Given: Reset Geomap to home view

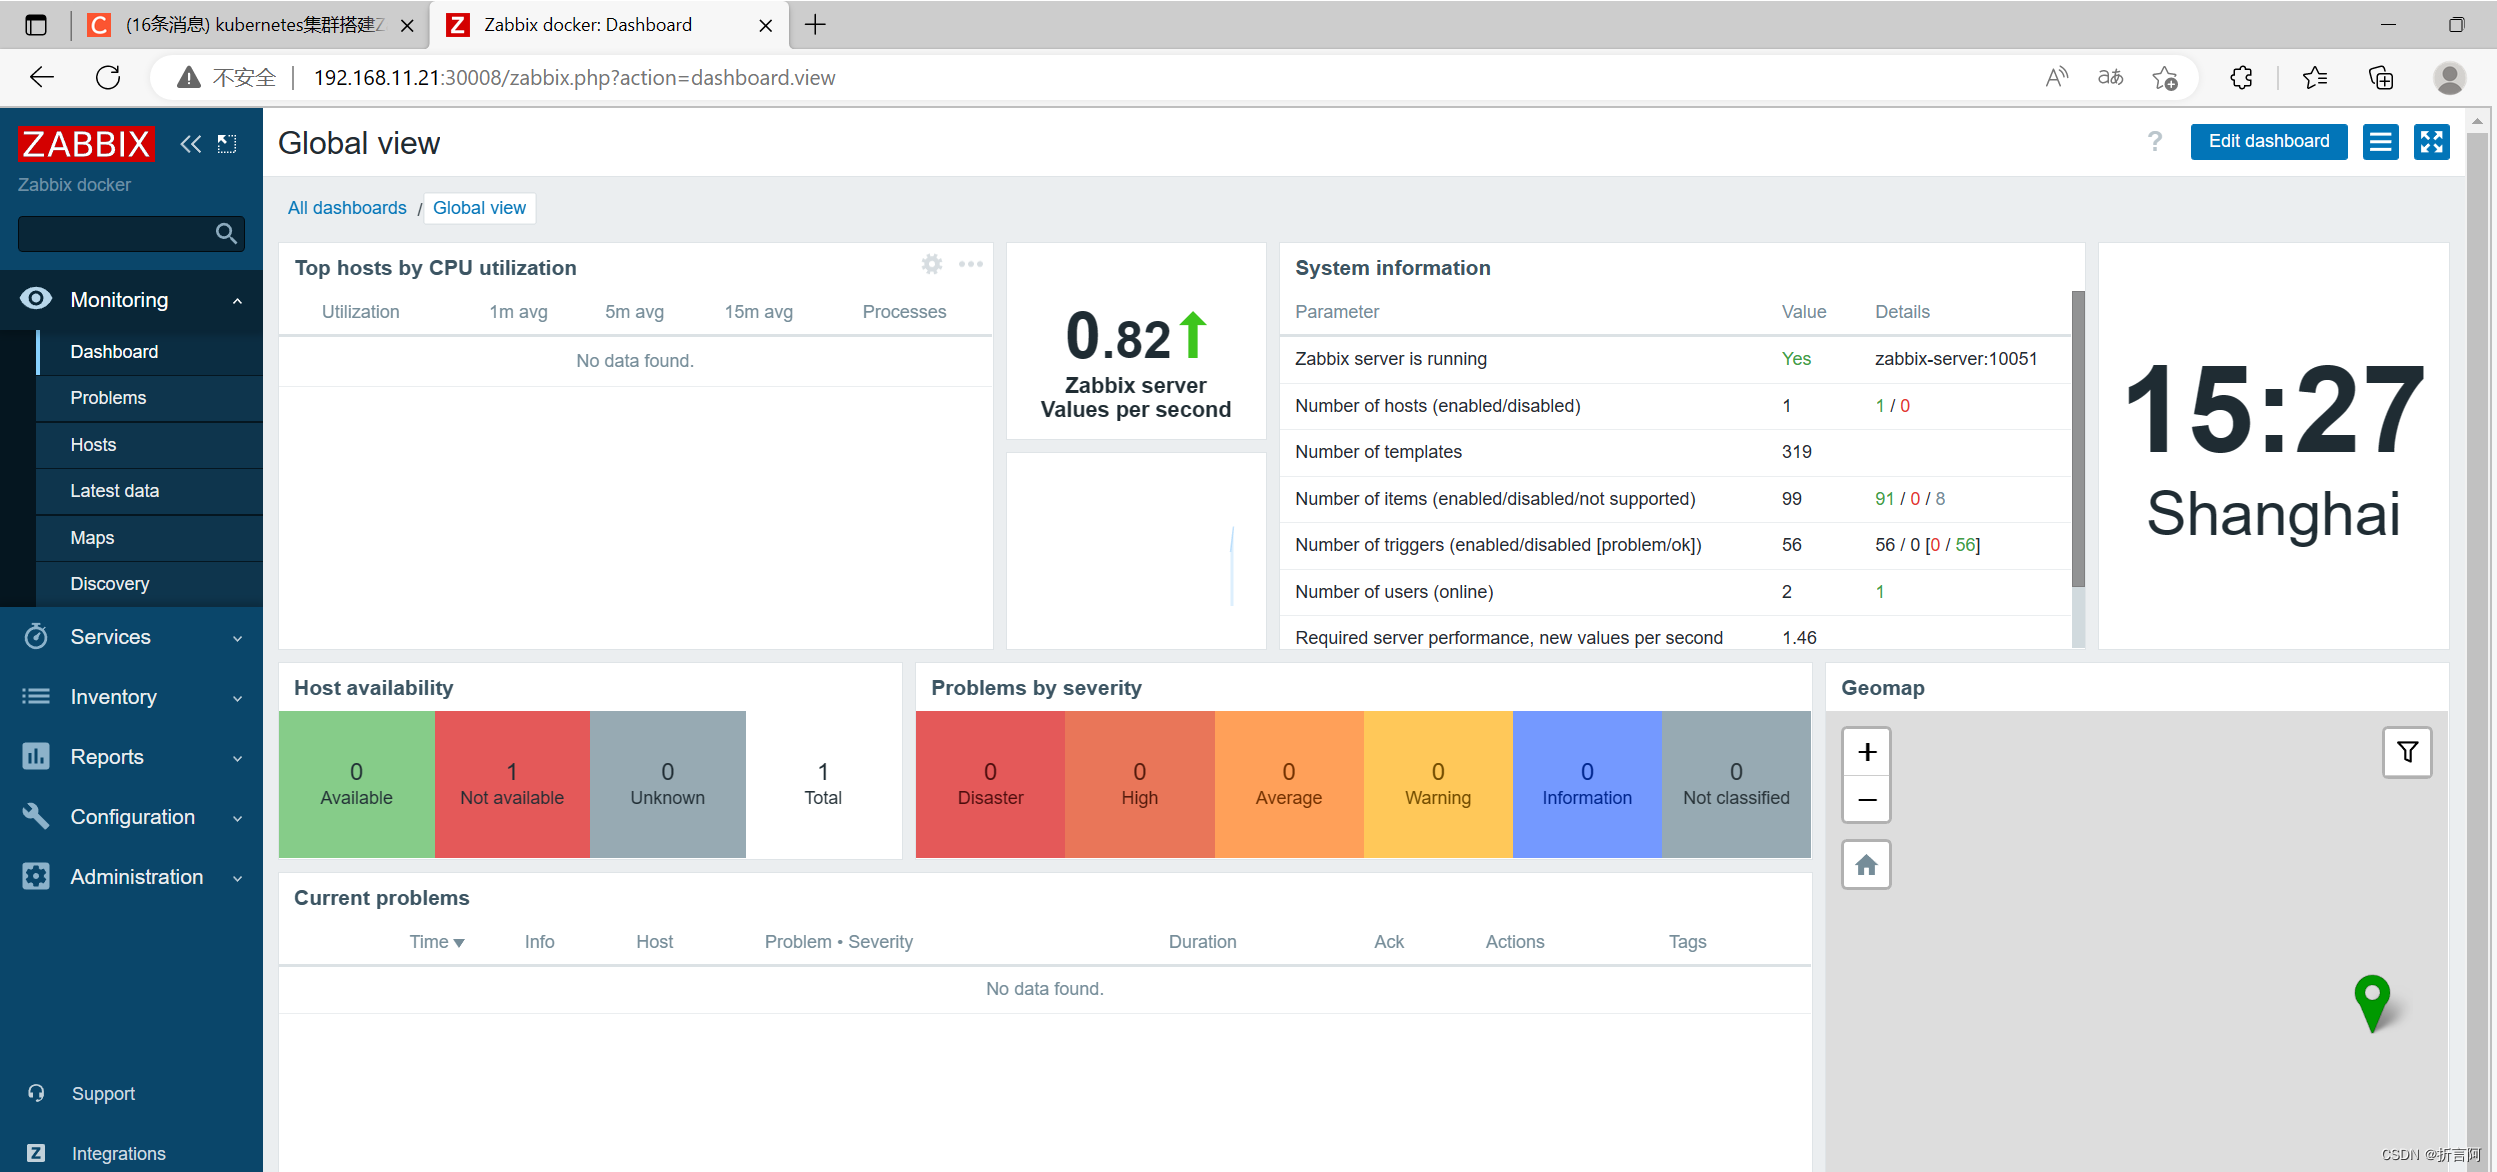Looking at the screenshot, I should pos(1866,865).
